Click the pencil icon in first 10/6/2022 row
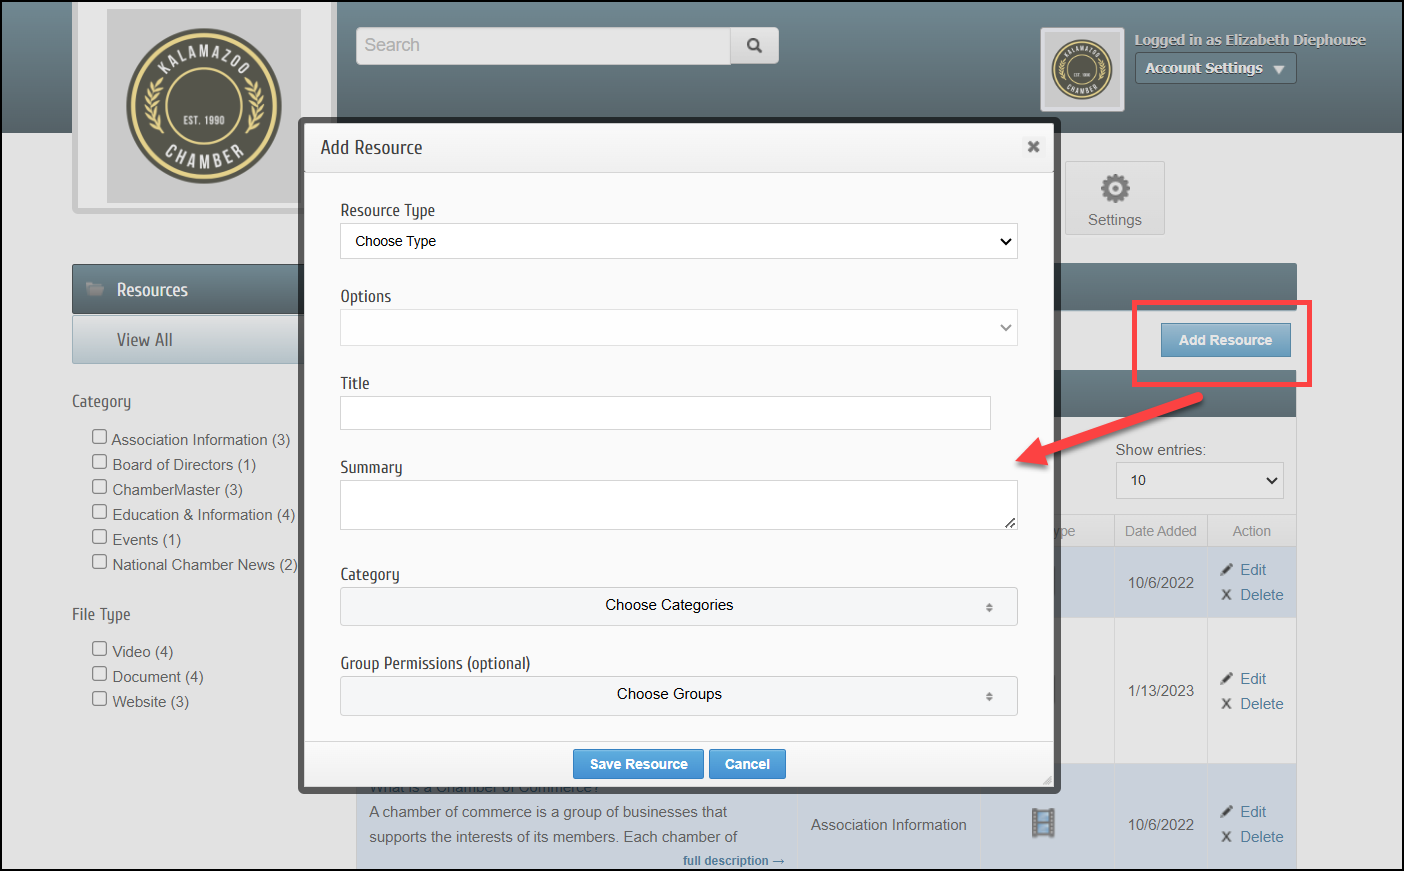 (x=1227, y=570)
